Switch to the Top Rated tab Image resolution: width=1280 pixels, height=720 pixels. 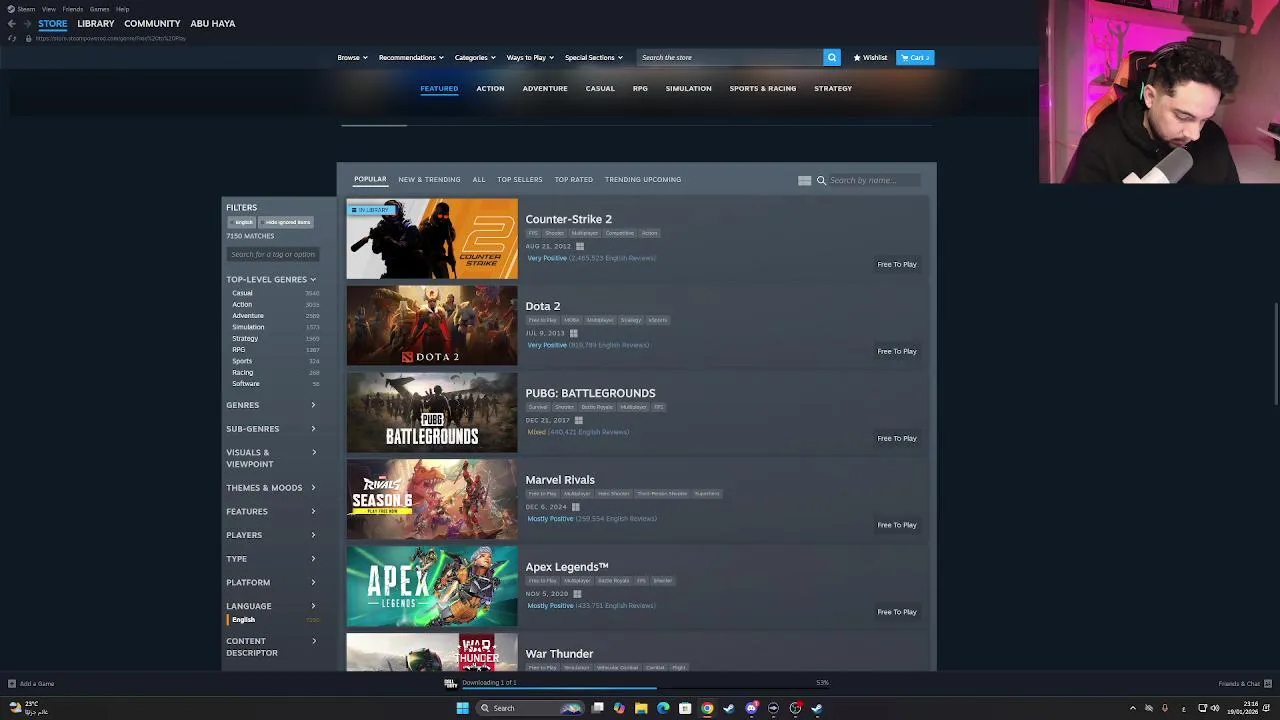point(573,180)
